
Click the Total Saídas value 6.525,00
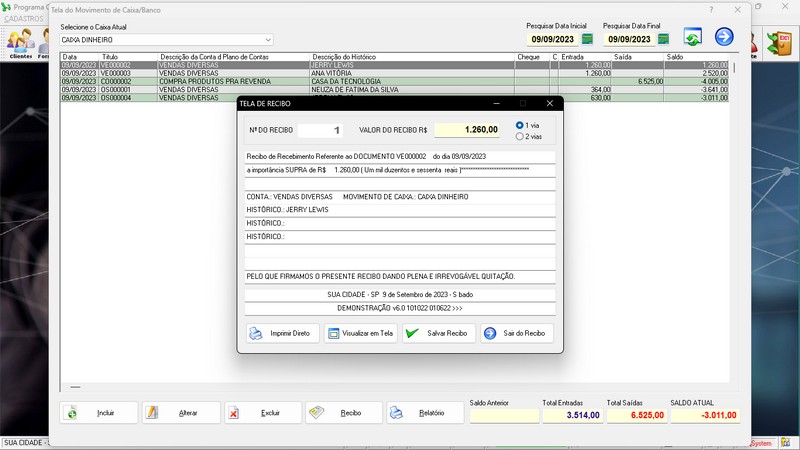click(636, 415)
